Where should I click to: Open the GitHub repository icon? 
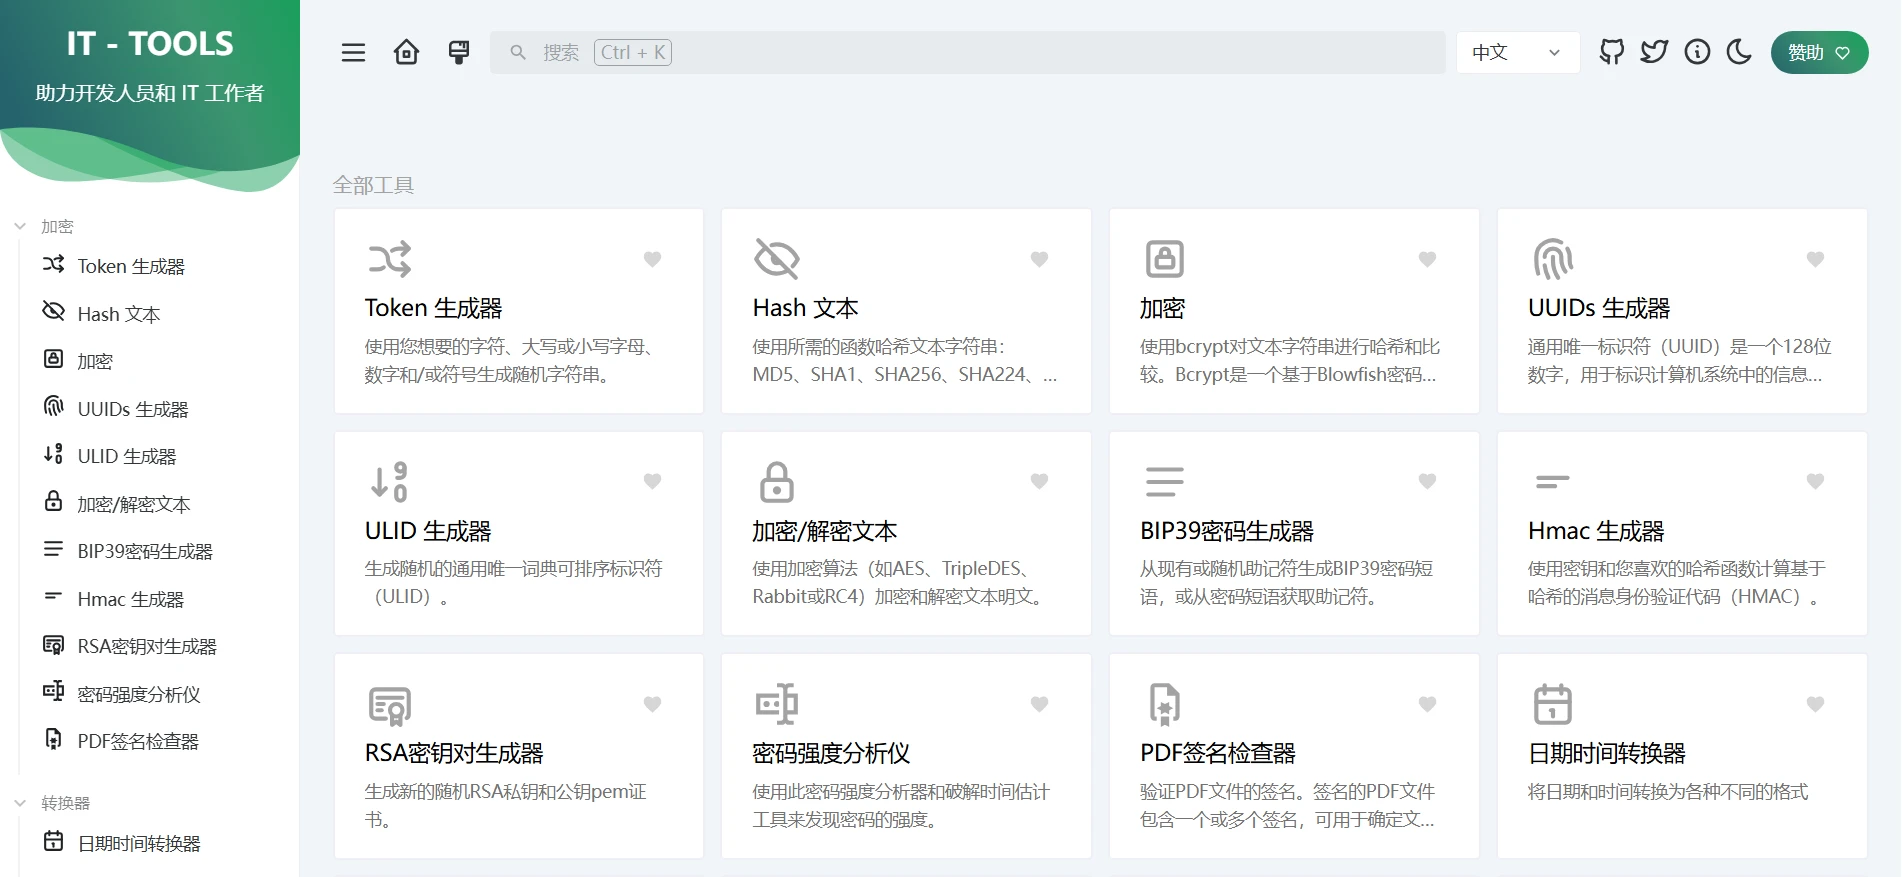[1611, 52]
